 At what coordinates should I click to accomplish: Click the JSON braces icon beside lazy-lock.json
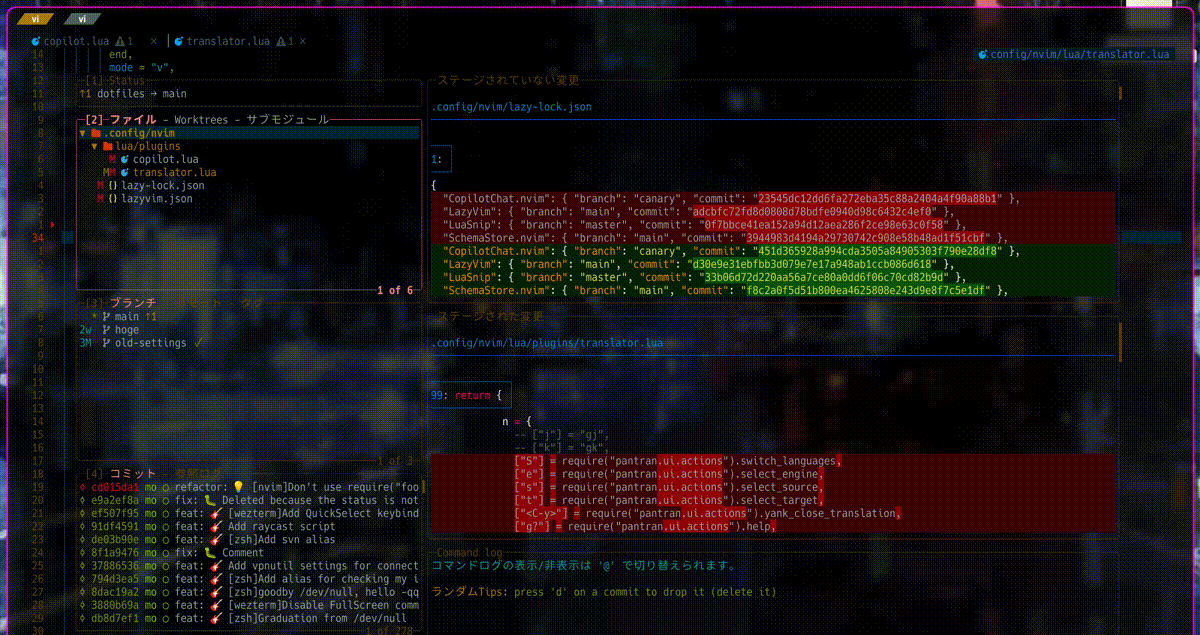tap(113, 186)
